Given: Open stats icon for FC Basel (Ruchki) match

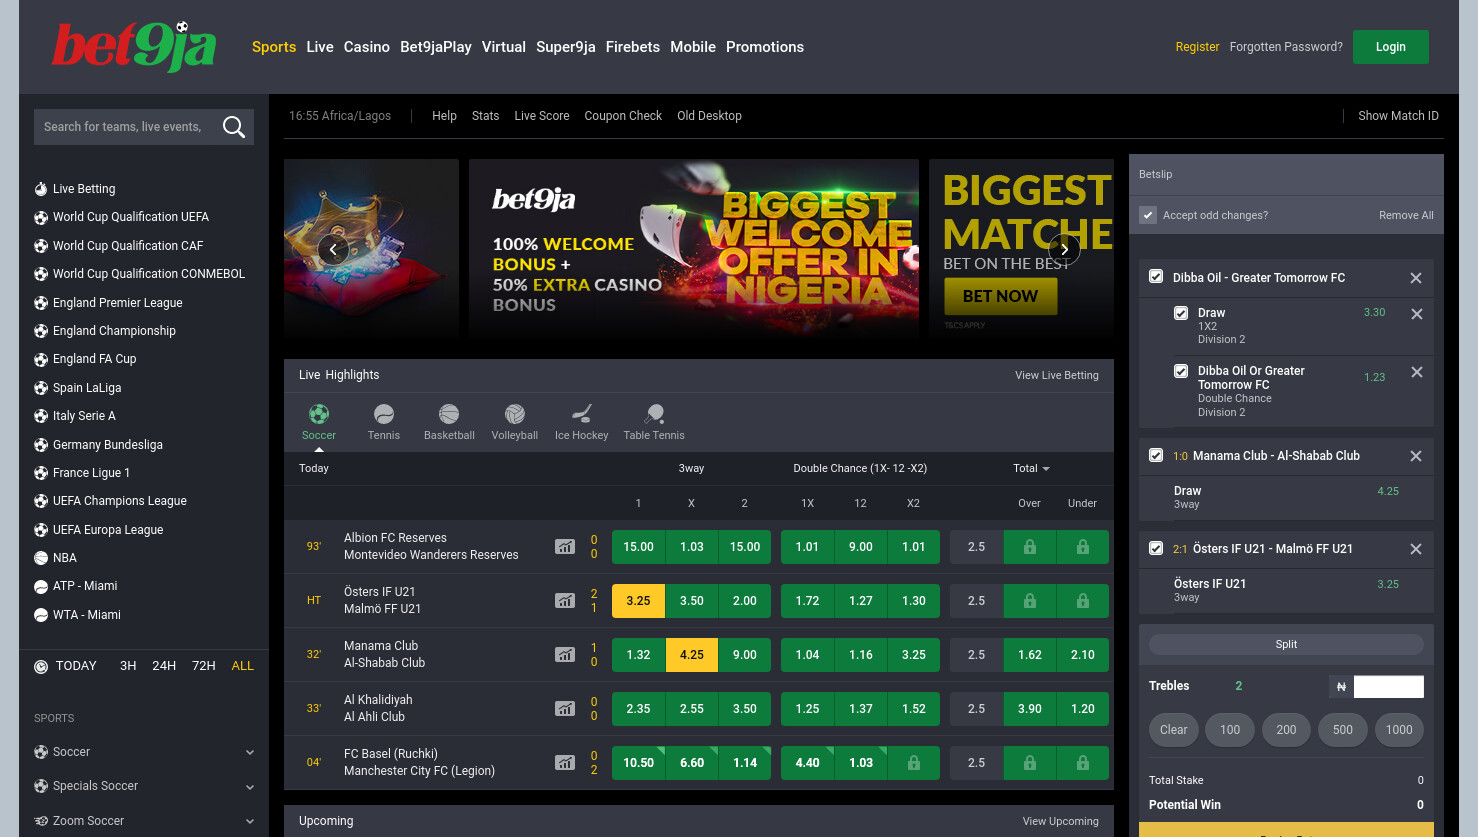Looking at the screenshot, I should (x=565, y=763).
